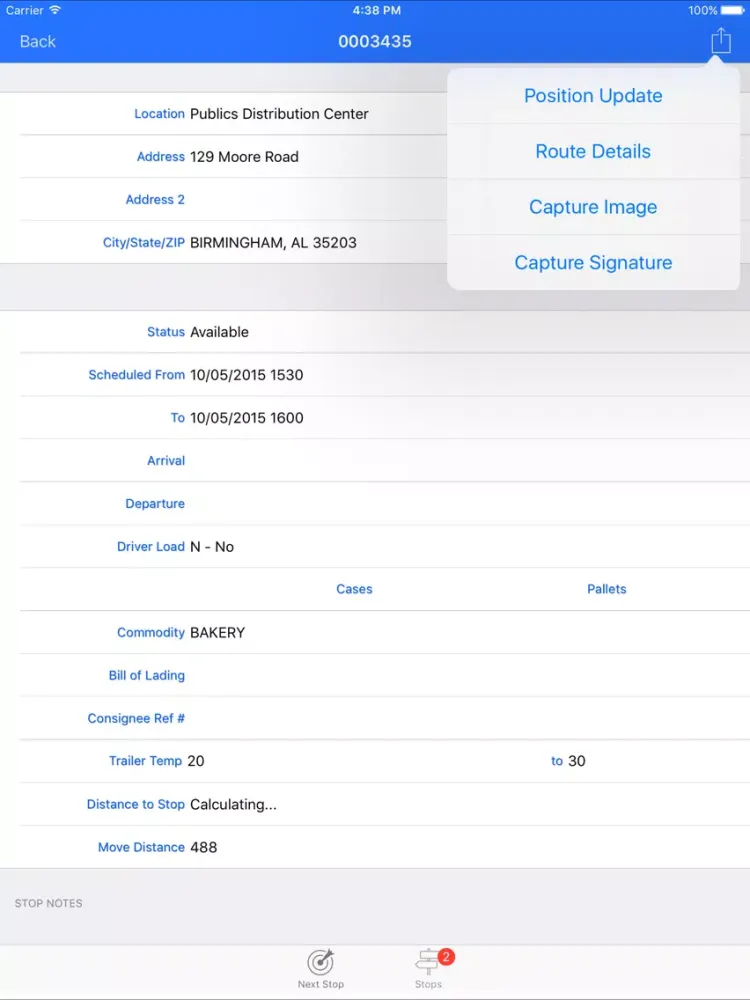Tap the '100%' battery percentage
Image resolution: width=750 pixels, height=1000 pixels.
tap(703, 10)
